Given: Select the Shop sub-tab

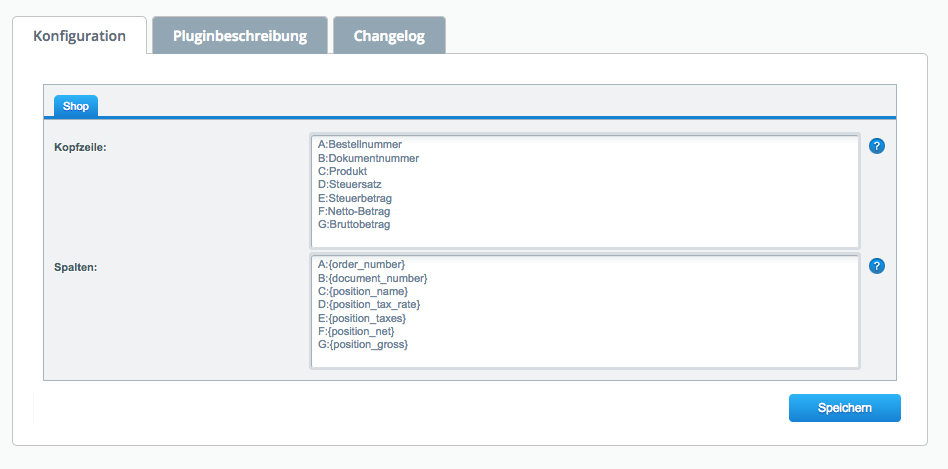Looking at the screenshot, I should click(76, 106).
